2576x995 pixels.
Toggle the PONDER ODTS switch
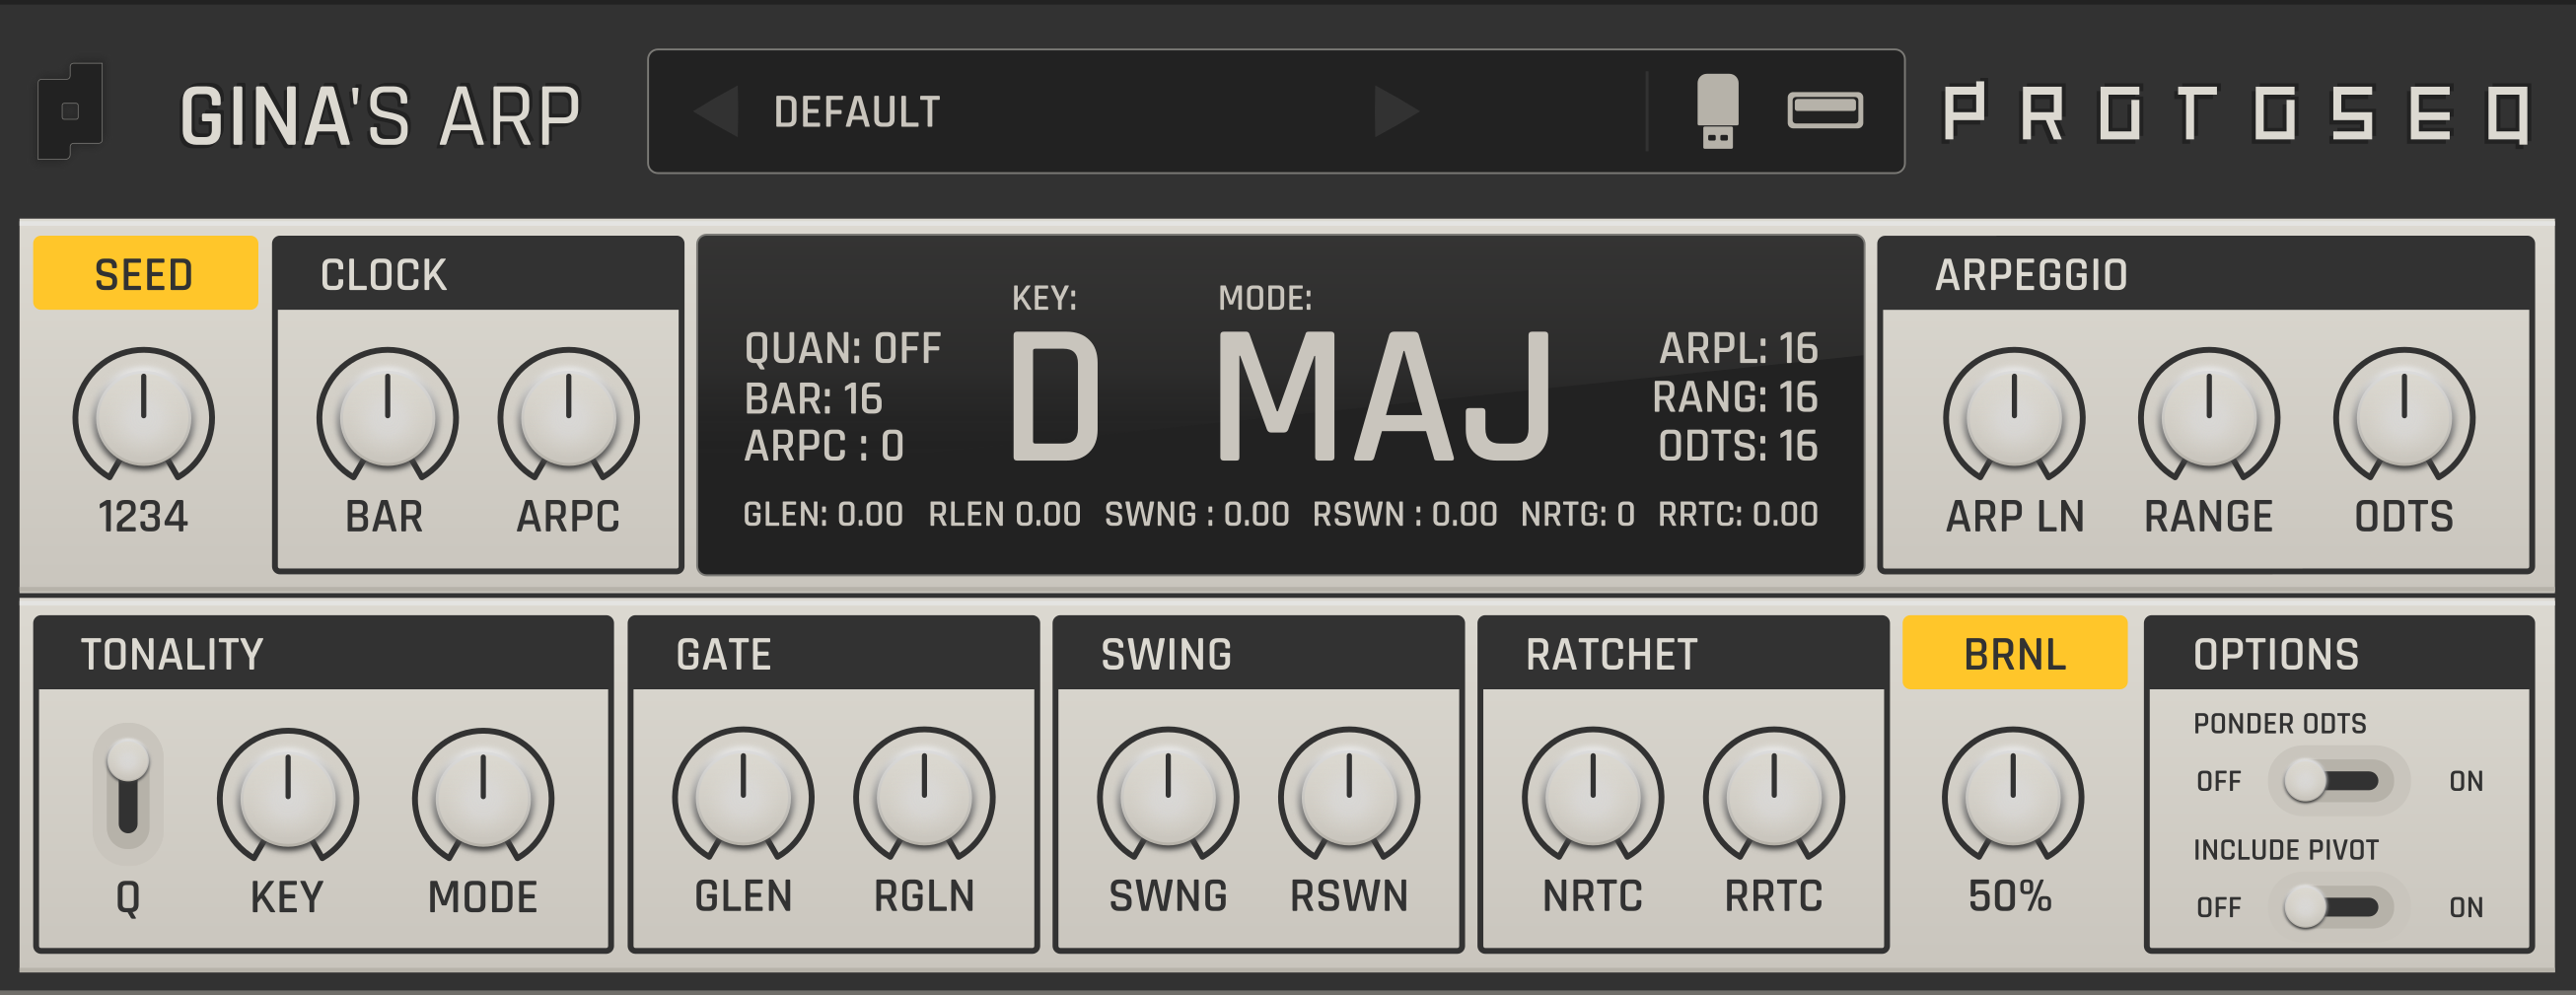pyautogui.click(x=2338, y=781)
